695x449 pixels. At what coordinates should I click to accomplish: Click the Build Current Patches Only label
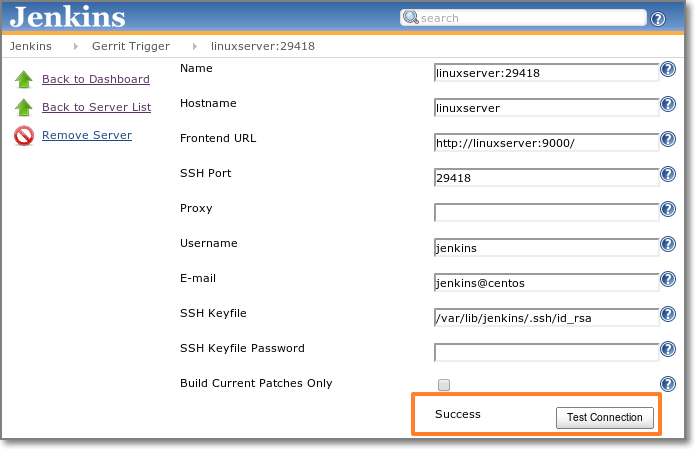coord(256,383)
